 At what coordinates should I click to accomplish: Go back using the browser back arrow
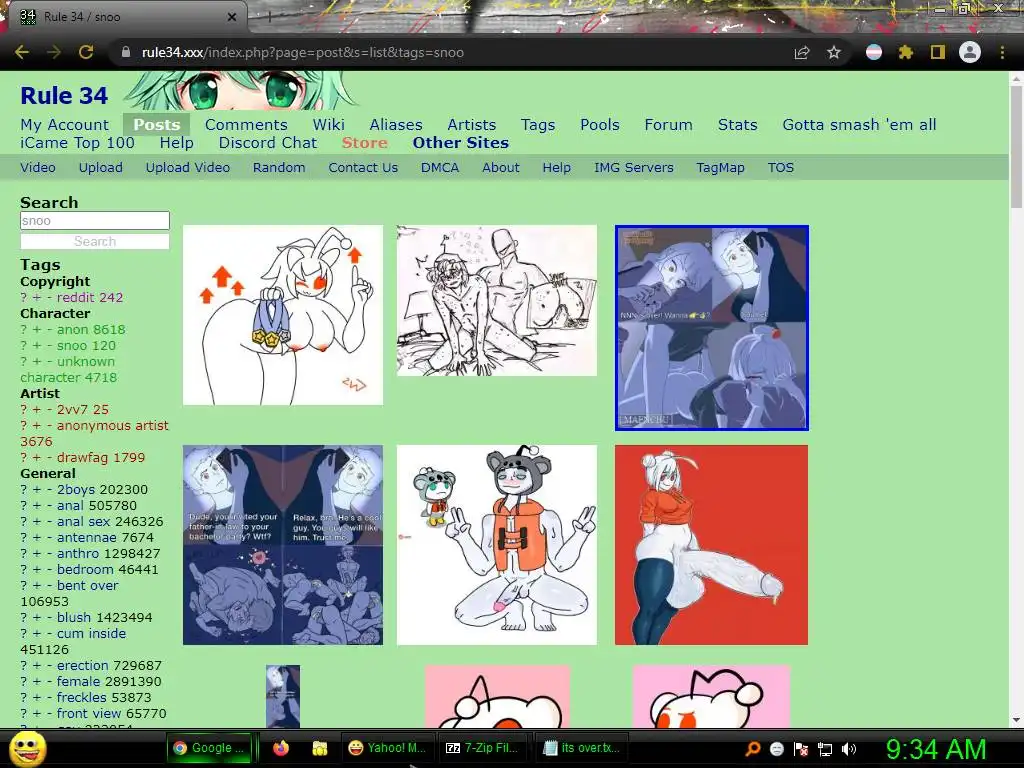pos(22,52)
